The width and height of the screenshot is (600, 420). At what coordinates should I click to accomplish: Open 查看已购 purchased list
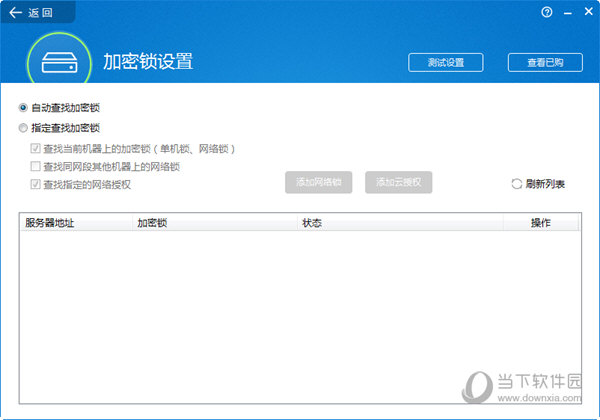click(x=545, y=62)
